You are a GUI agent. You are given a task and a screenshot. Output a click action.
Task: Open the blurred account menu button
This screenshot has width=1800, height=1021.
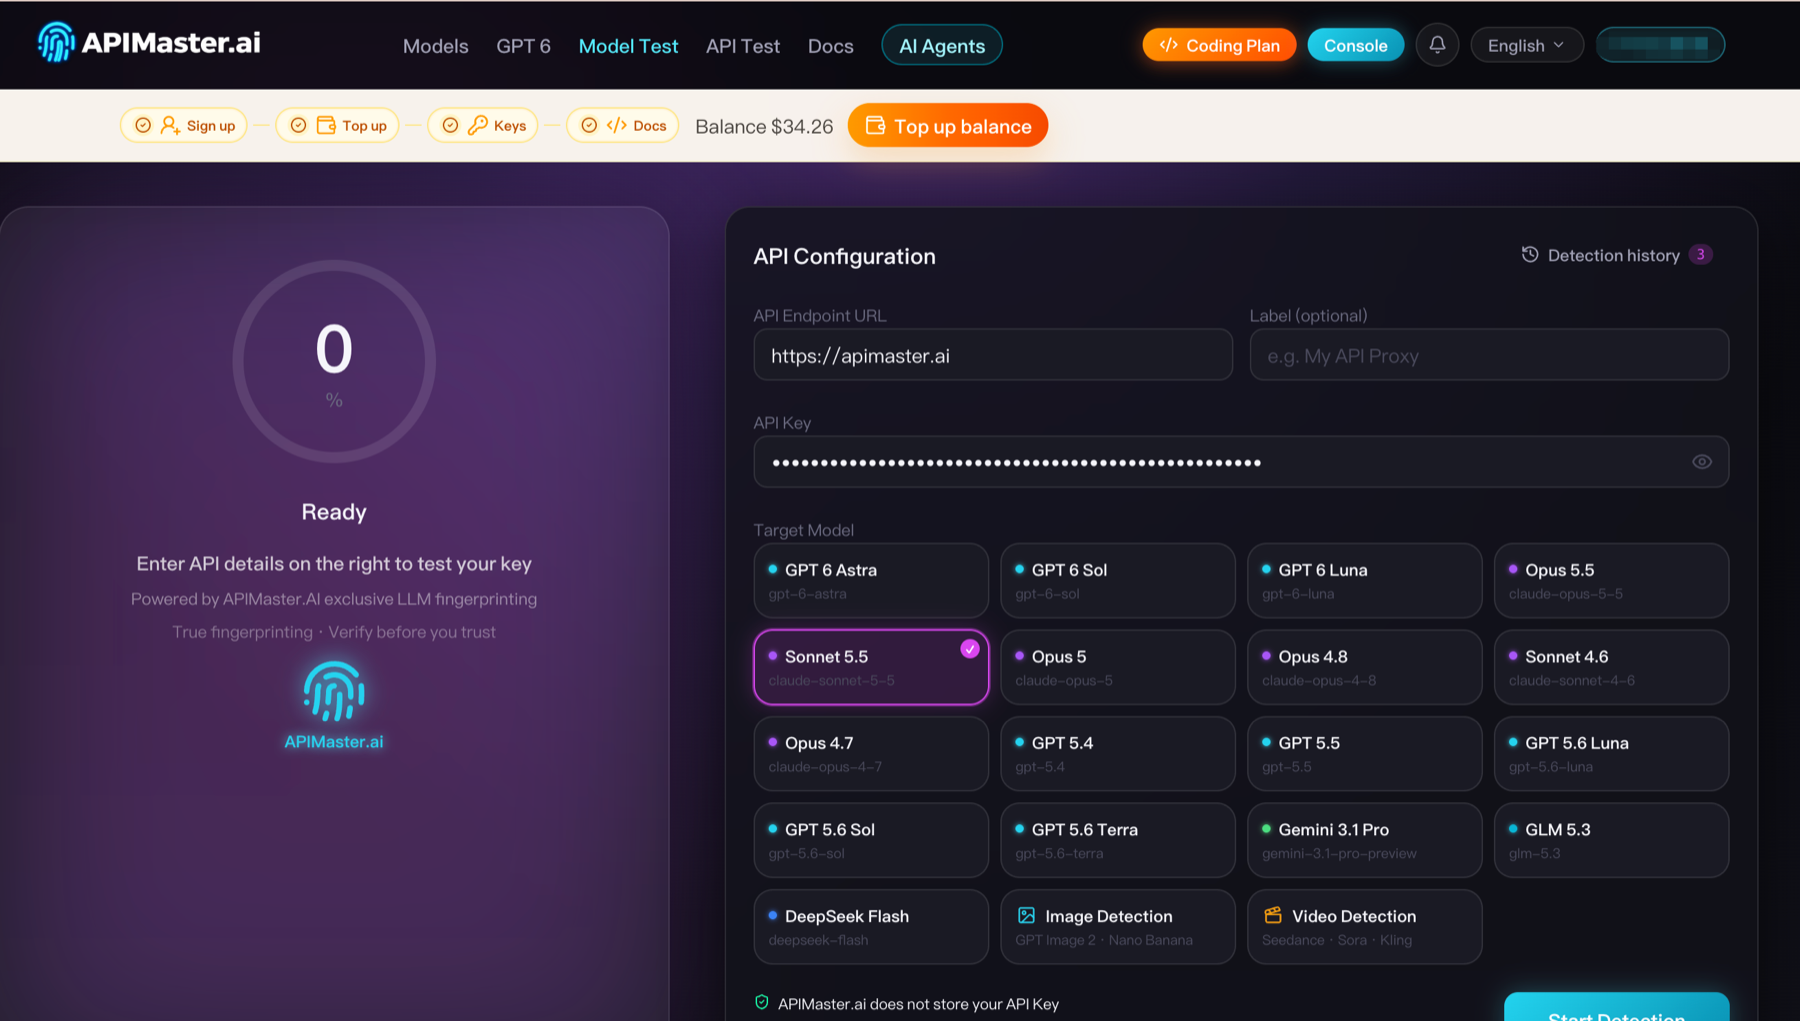click(1660, 45)
